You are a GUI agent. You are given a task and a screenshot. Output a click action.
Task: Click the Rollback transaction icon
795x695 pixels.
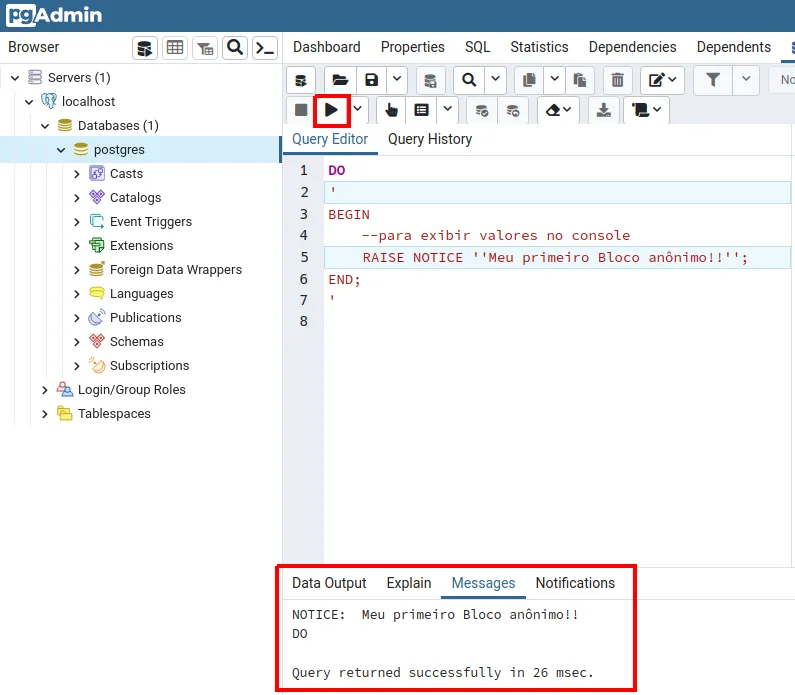(x=513, y=110)
